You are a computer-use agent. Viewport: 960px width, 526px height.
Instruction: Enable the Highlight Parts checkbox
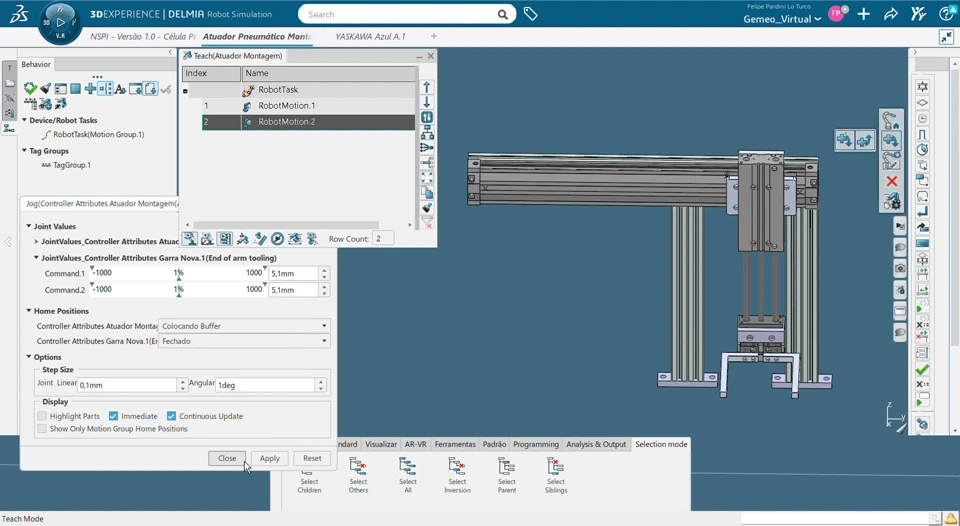(x=42, y=416)
